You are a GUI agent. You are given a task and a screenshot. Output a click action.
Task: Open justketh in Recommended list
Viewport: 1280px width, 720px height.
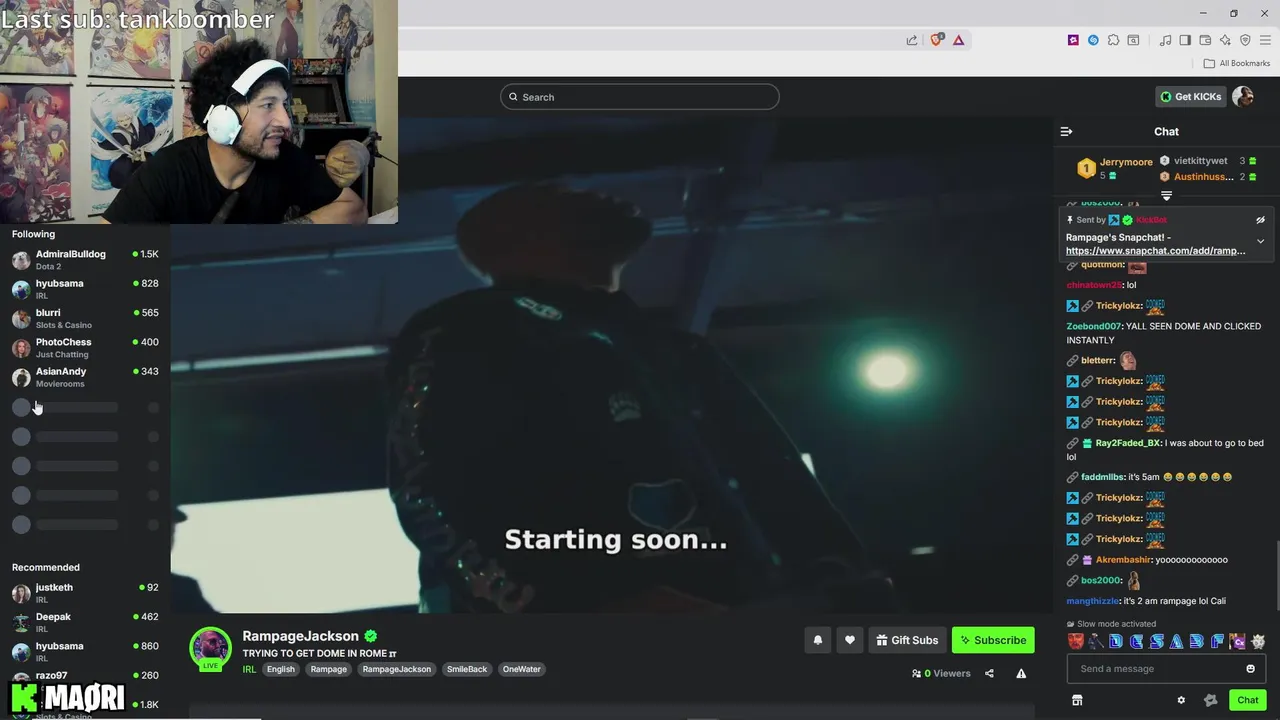85,593
